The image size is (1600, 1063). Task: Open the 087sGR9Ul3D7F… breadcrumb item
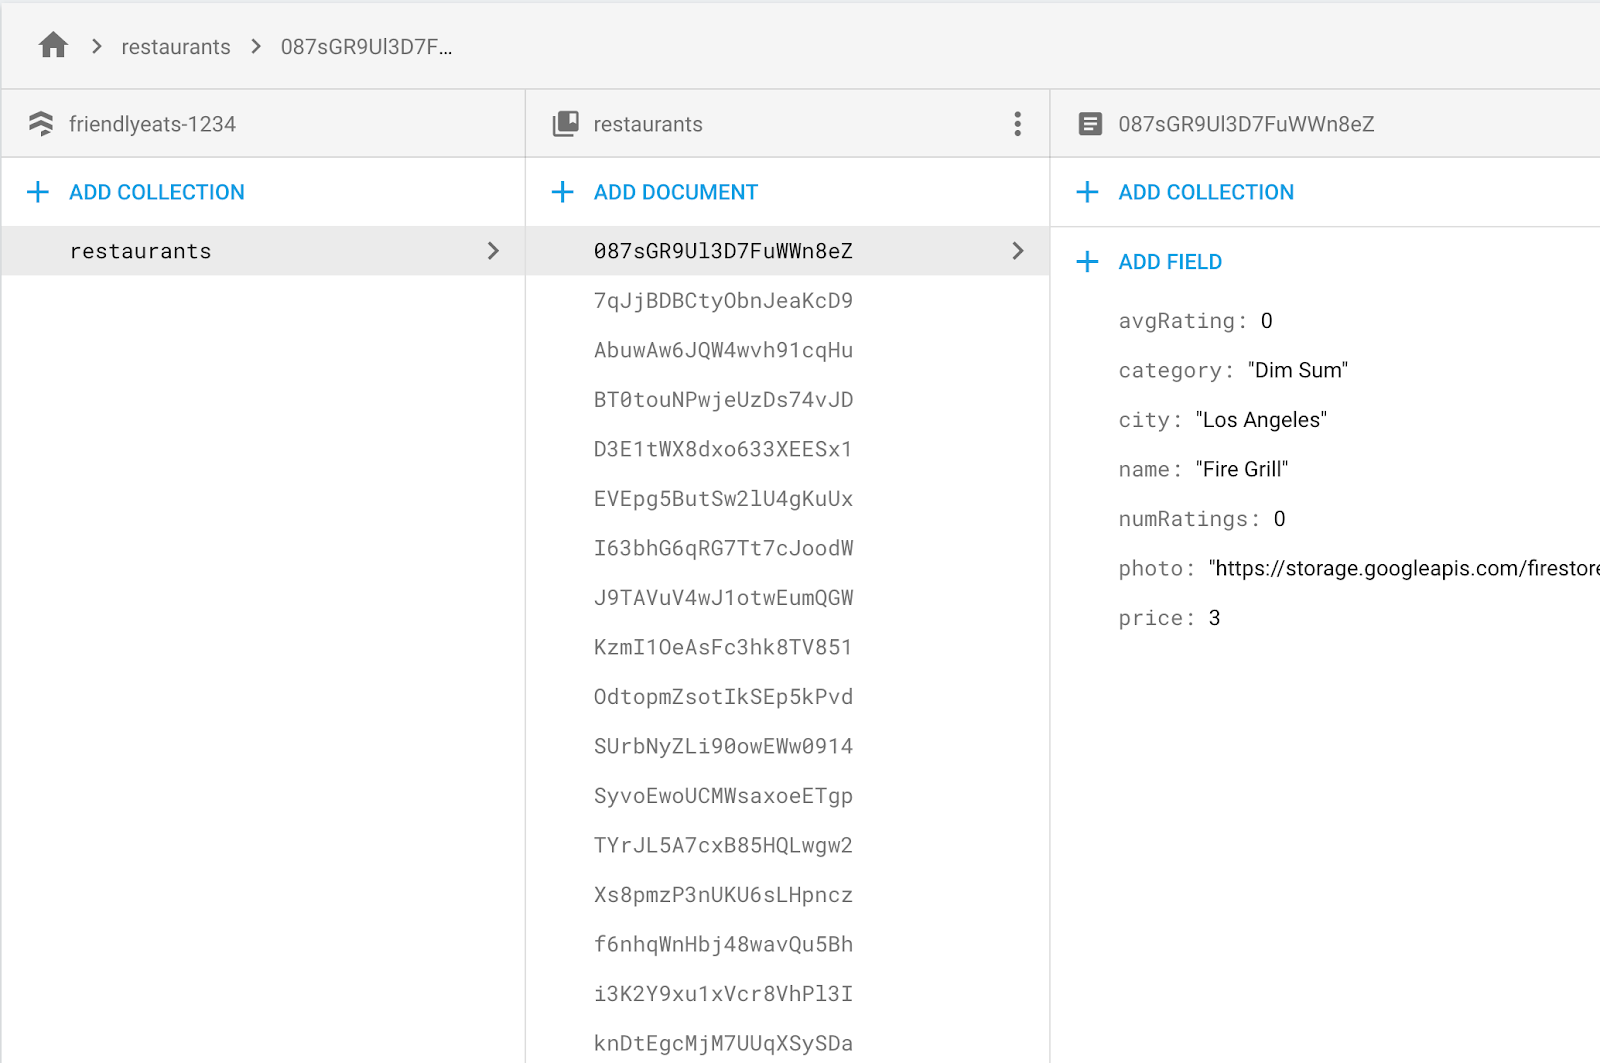click(x=368, y=46)
